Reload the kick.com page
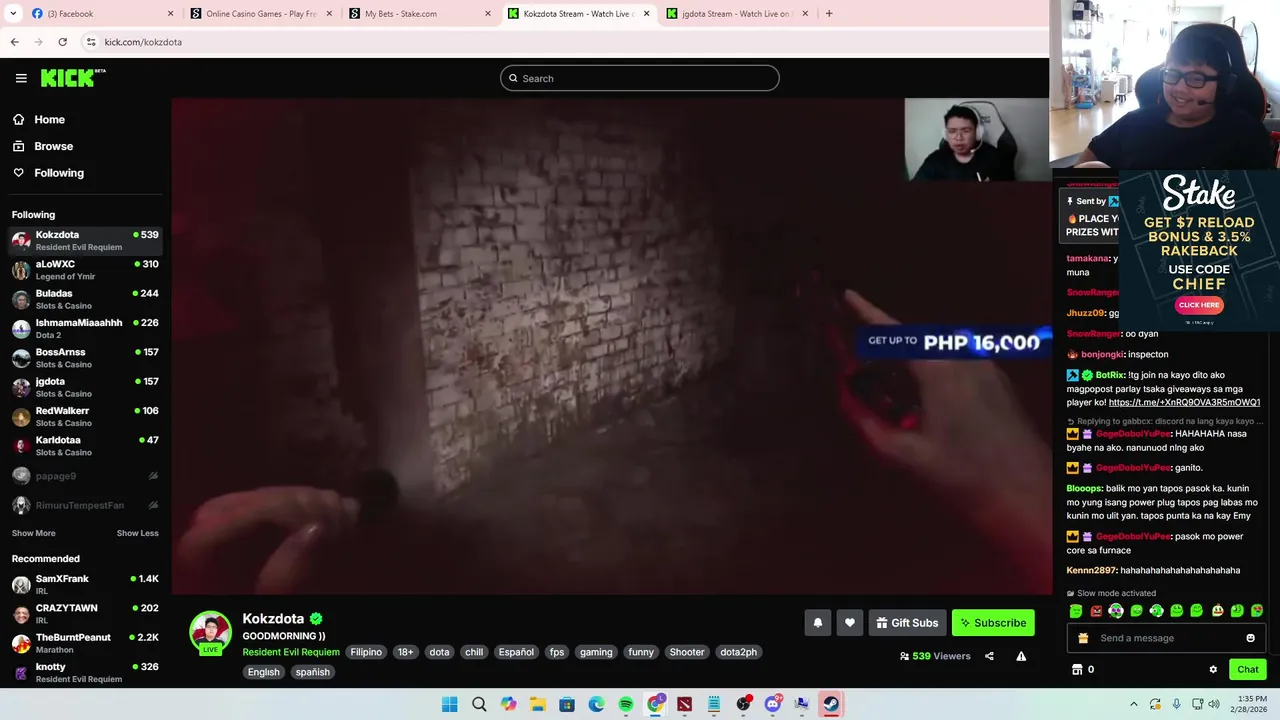1280x720 pixels. [62, 42]
